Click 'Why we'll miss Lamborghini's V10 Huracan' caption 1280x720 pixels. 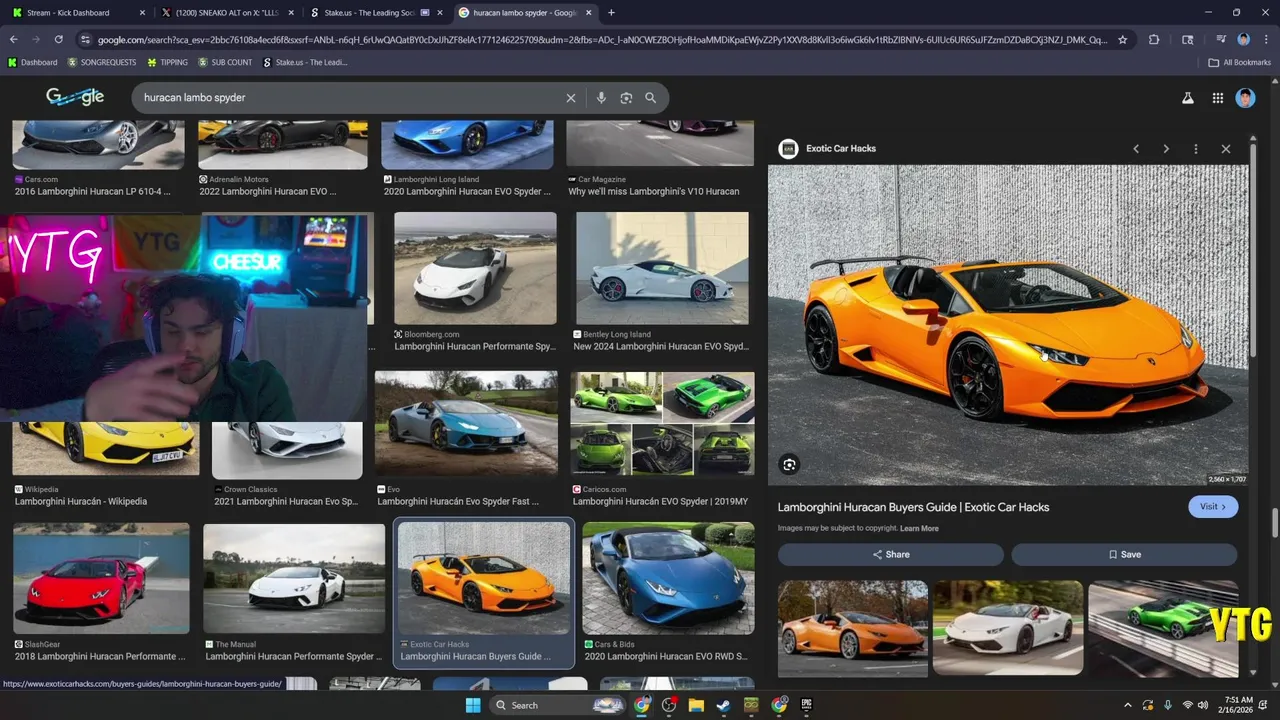click(x=654, y=191)
